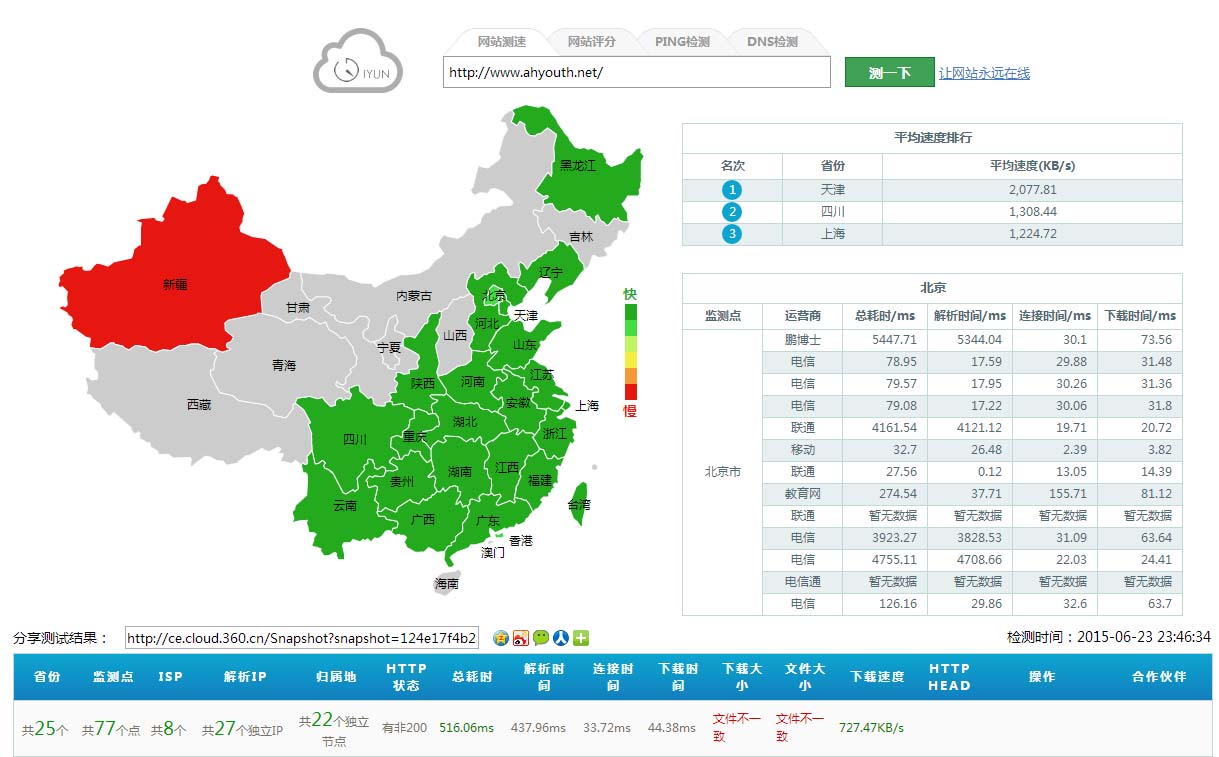Click the website URL input field

tap(636, 72)
